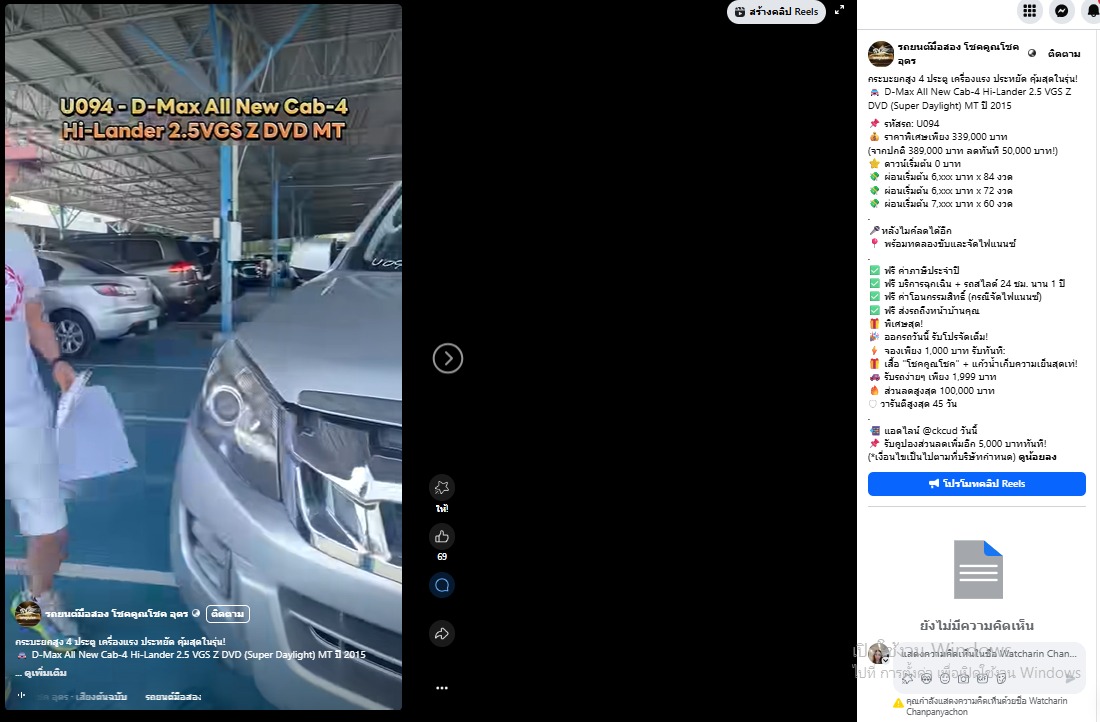
Task: Open the notifications bell icon
Action: pyautogui.click(x=1093, y=11)
